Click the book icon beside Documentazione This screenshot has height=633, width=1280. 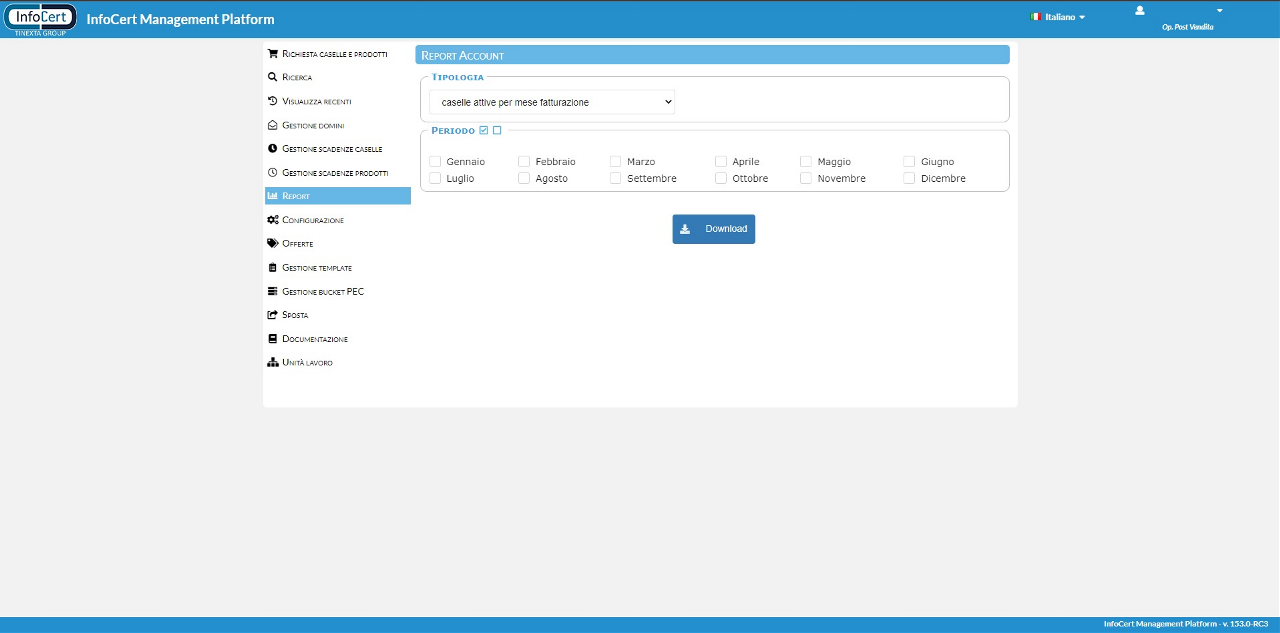point(272,339)
